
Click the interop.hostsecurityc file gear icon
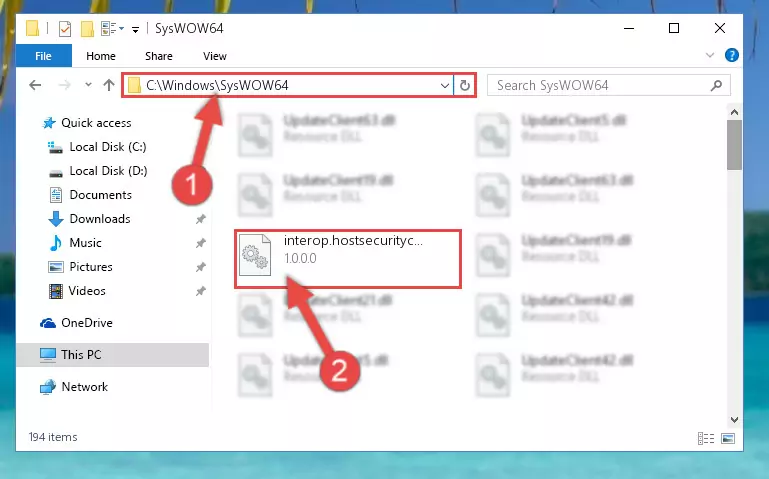tap(255, 255)
